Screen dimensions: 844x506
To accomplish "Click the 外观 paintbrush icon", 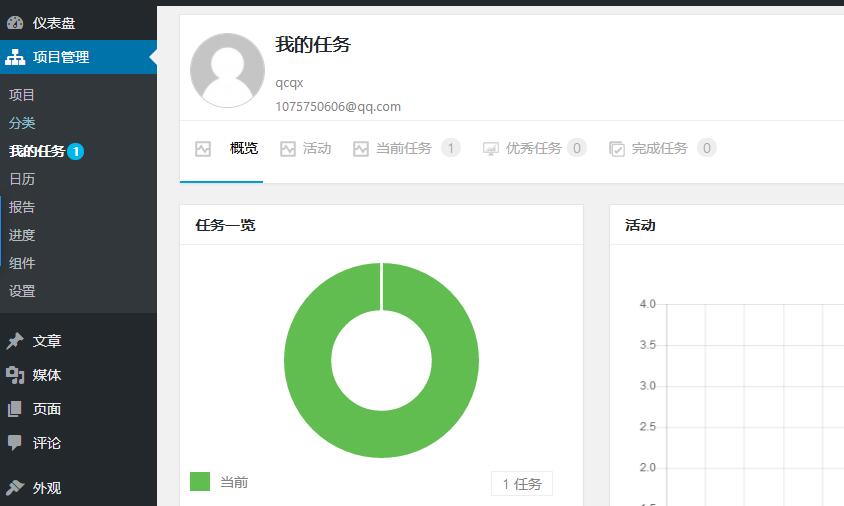I will 15,488.
